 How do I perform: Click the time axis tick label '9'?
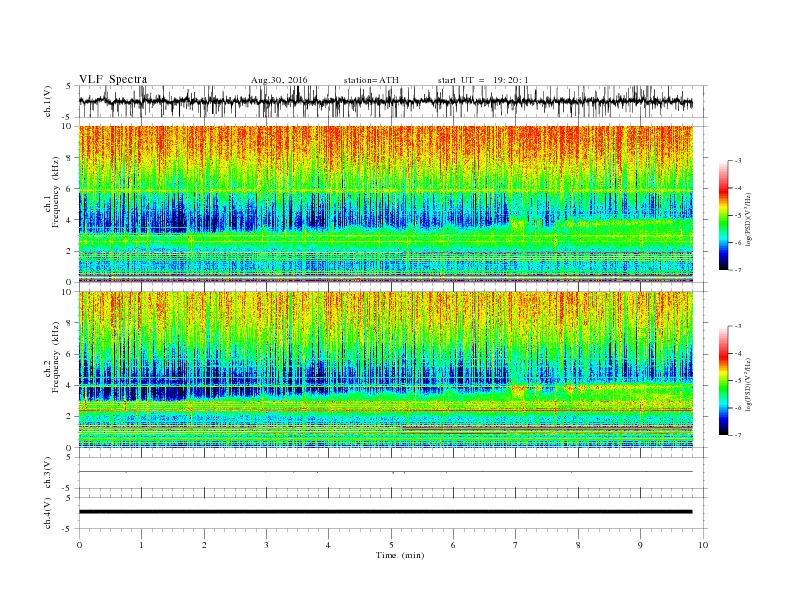640,545
